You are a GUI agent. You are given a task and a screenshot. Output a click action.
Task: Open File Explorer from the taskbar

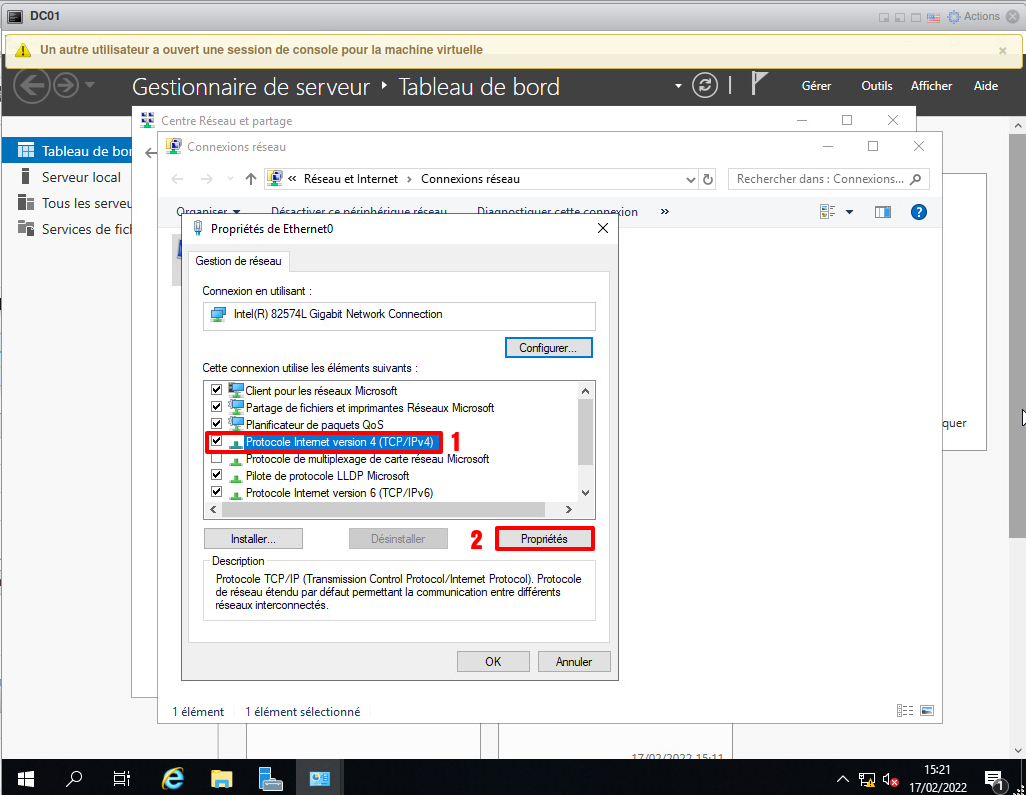[222, 778]
